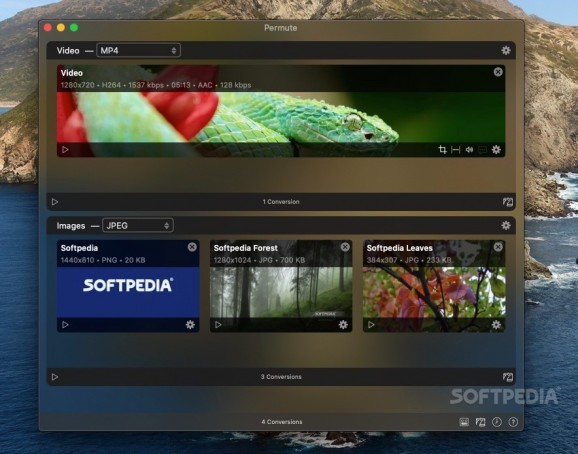Open settings gear for Softpedia Forest image
Image resolution: width=578 pixels, height=454 pixels.
pos(343,324)
